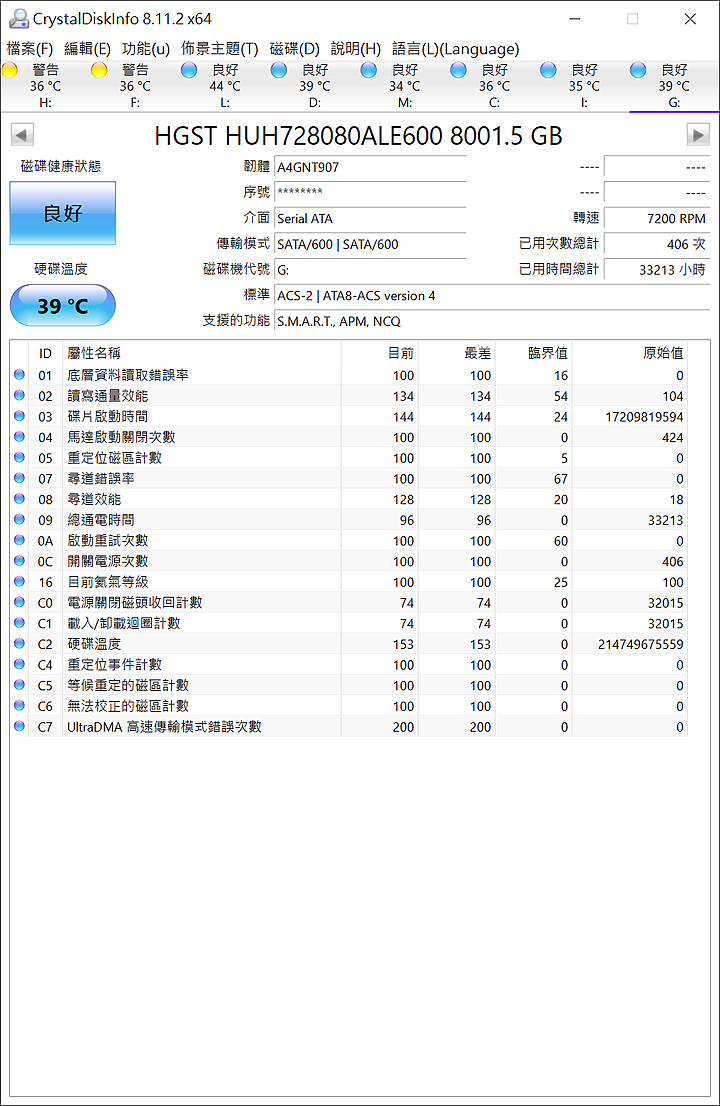This screenshot has width=720, height=1106.
Task: Switch to drive L: at 44 °C
Action: coord(224,86)
